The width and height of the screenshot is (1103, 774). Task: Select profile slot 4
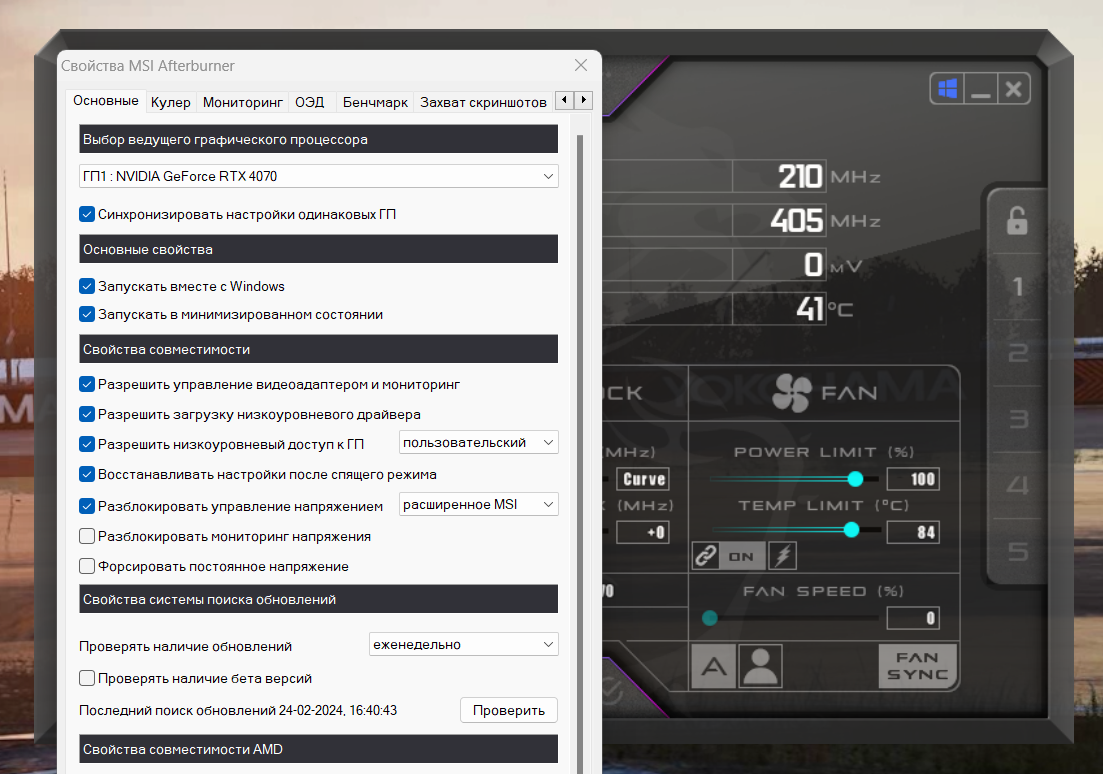[1018, 485]
